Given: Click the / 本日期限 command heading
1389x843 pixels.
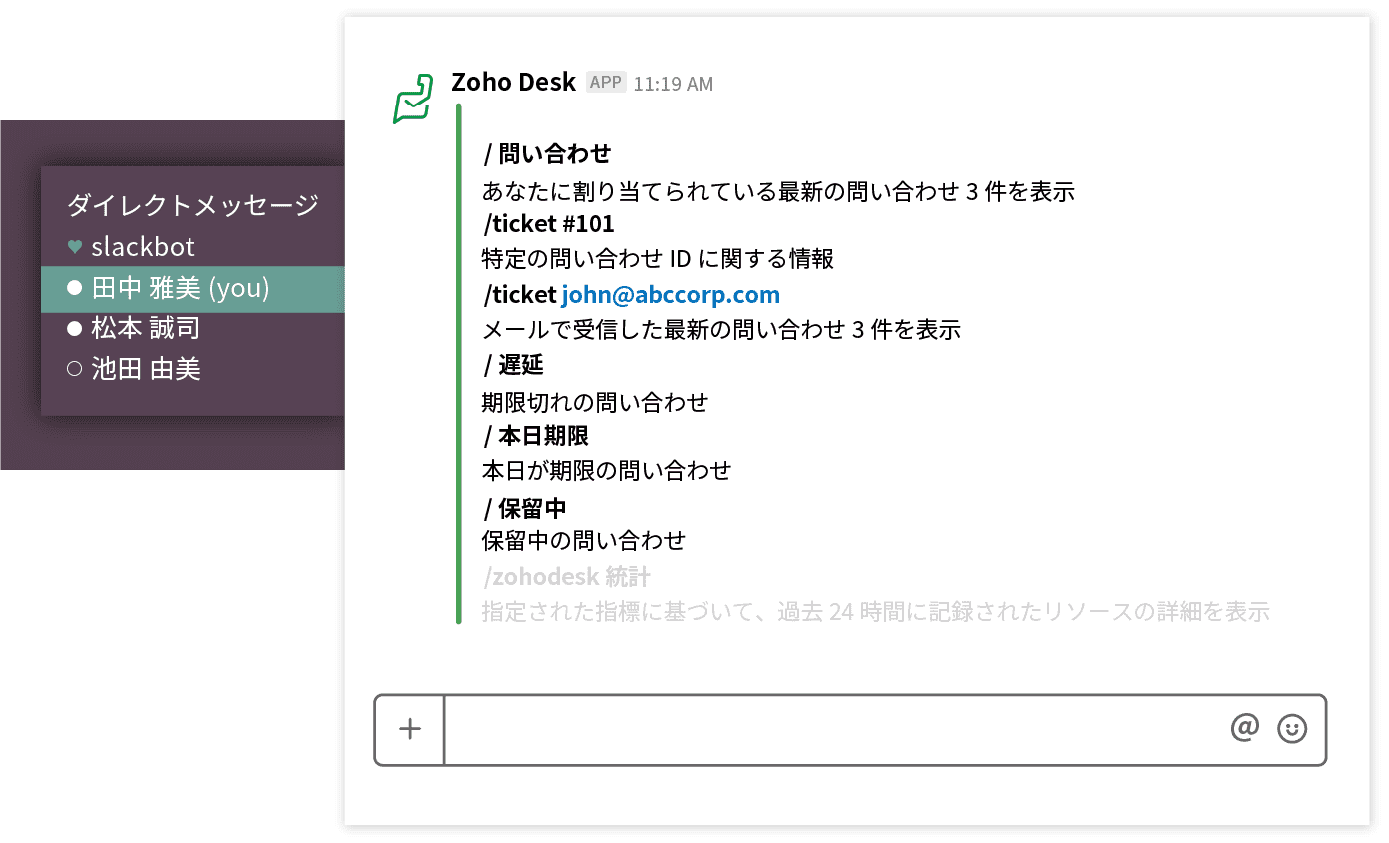Looking at the screenshot, I should point(535,436).
